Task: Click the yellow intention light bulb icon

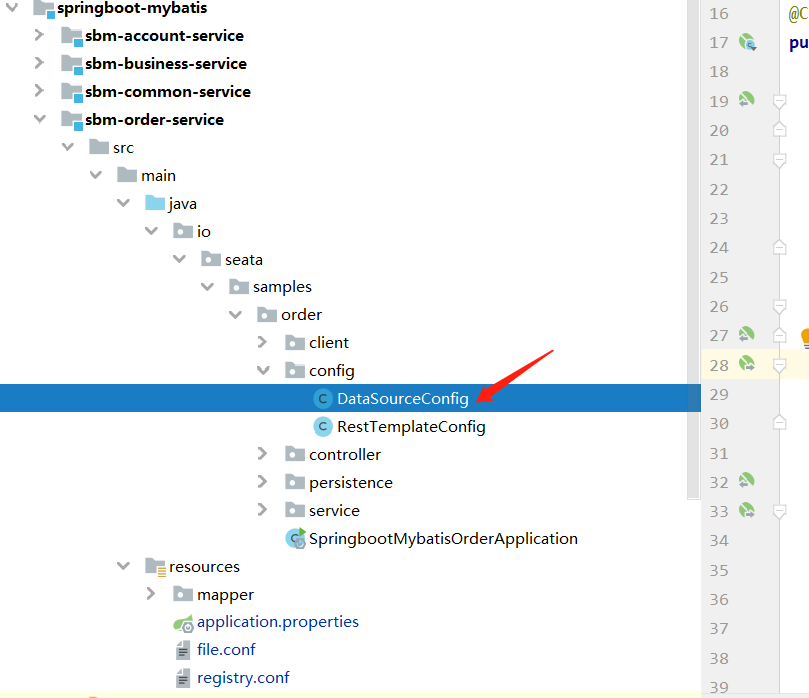Action: (805, 338)
